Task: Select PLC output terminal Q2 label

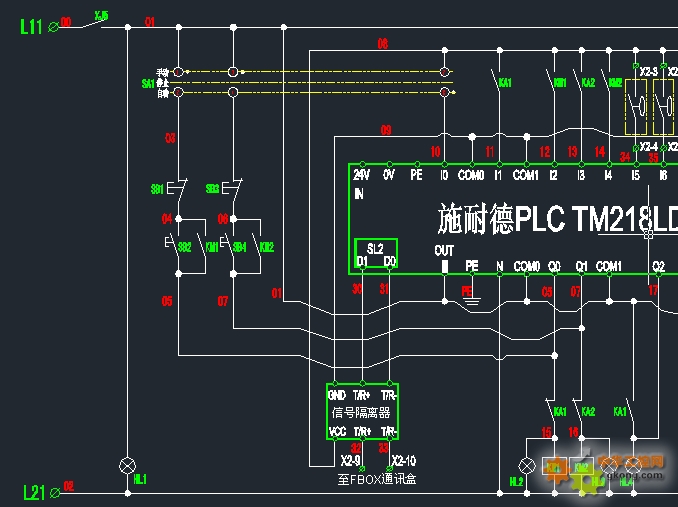Action: [x=658, y=266]
